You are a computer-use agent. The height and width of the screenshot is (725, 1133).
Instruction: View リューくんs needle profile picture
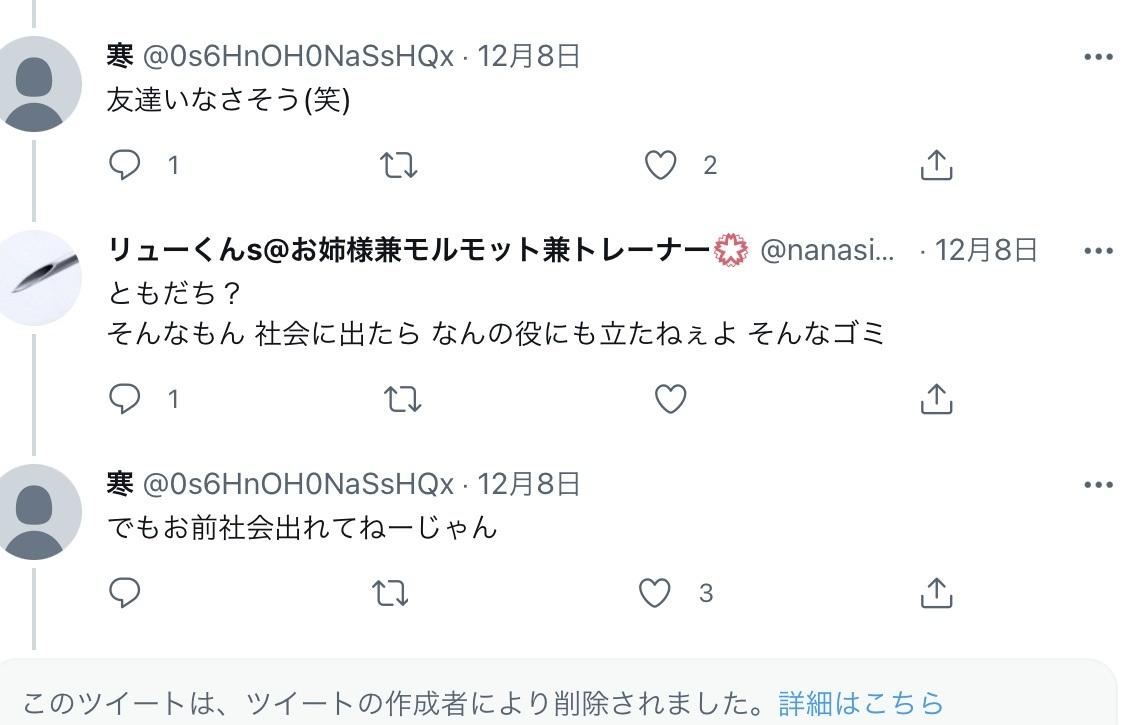[x=40, y=277]
